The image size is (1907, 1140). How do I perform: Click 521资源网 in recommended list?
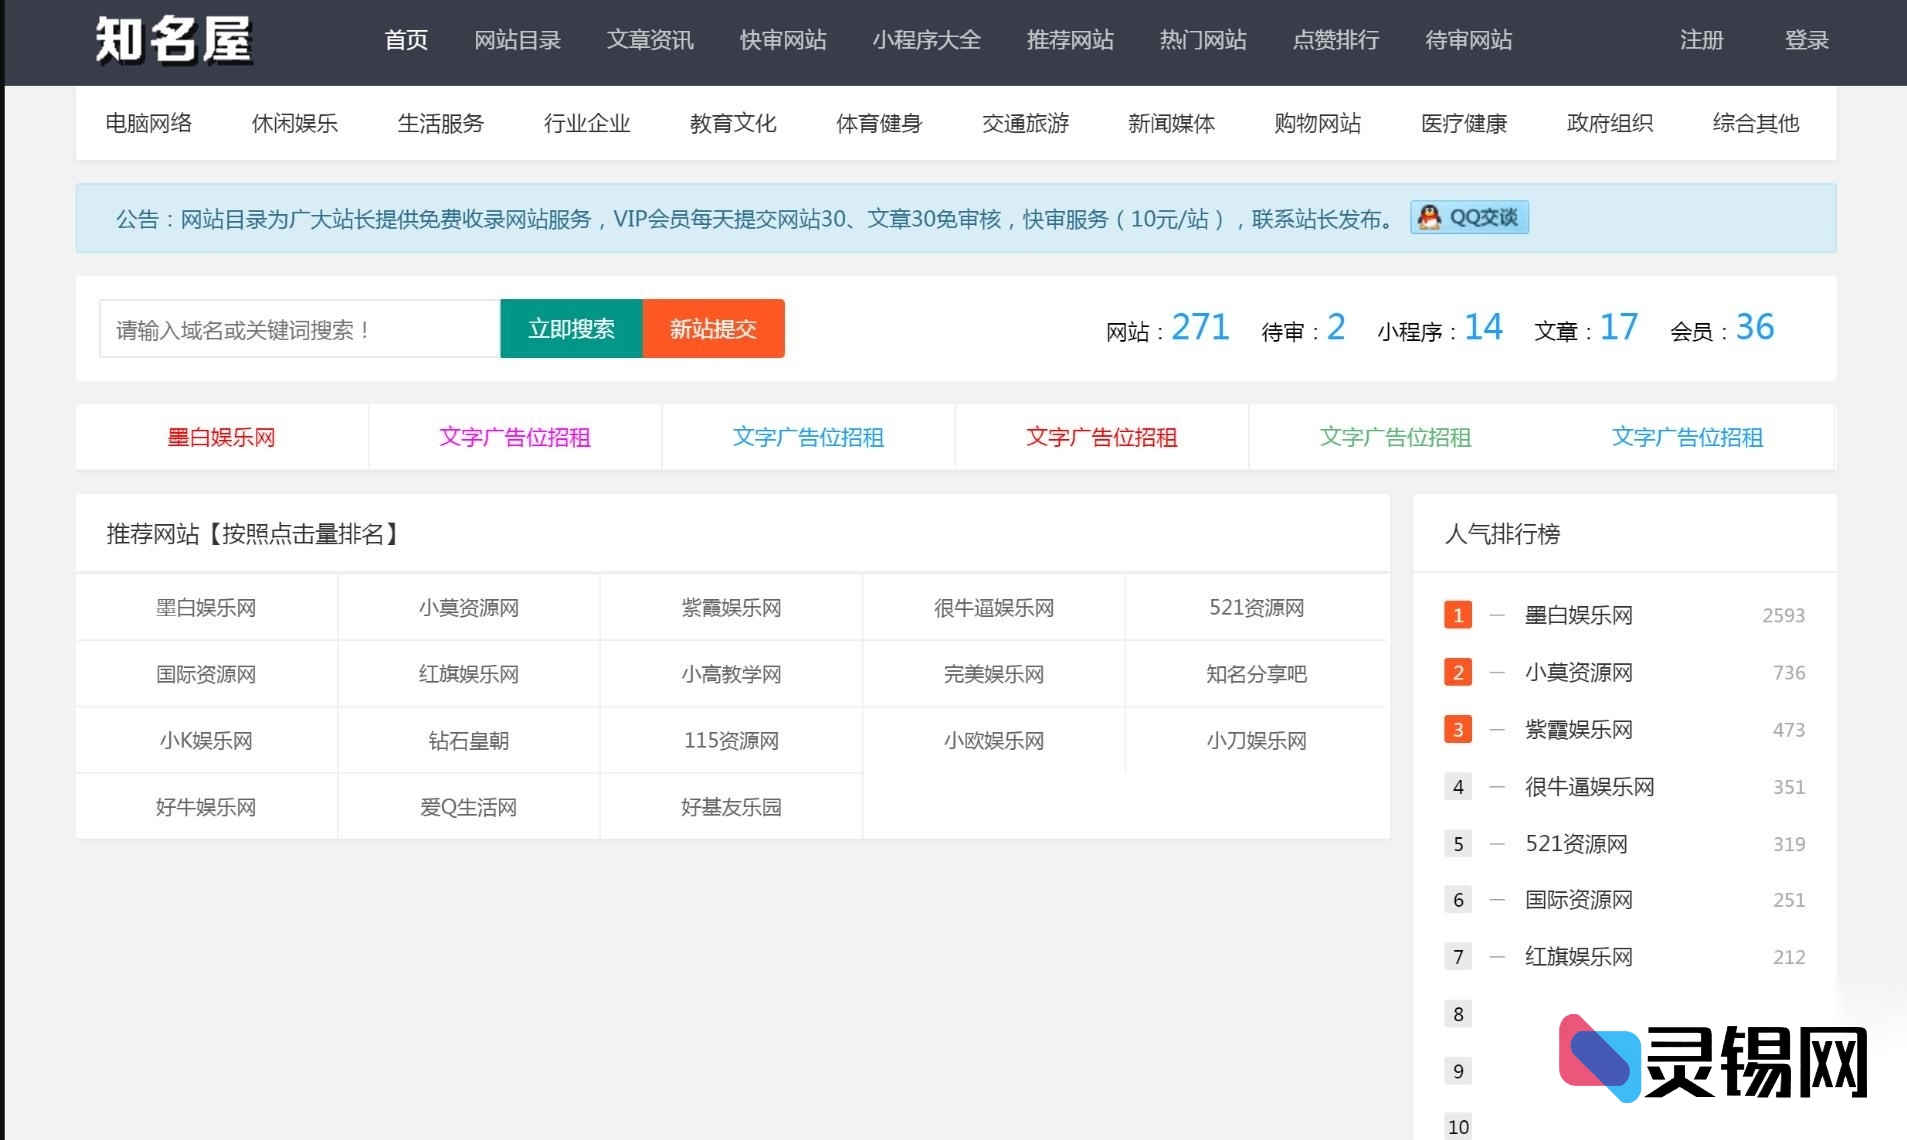(x=1256, y=607)
